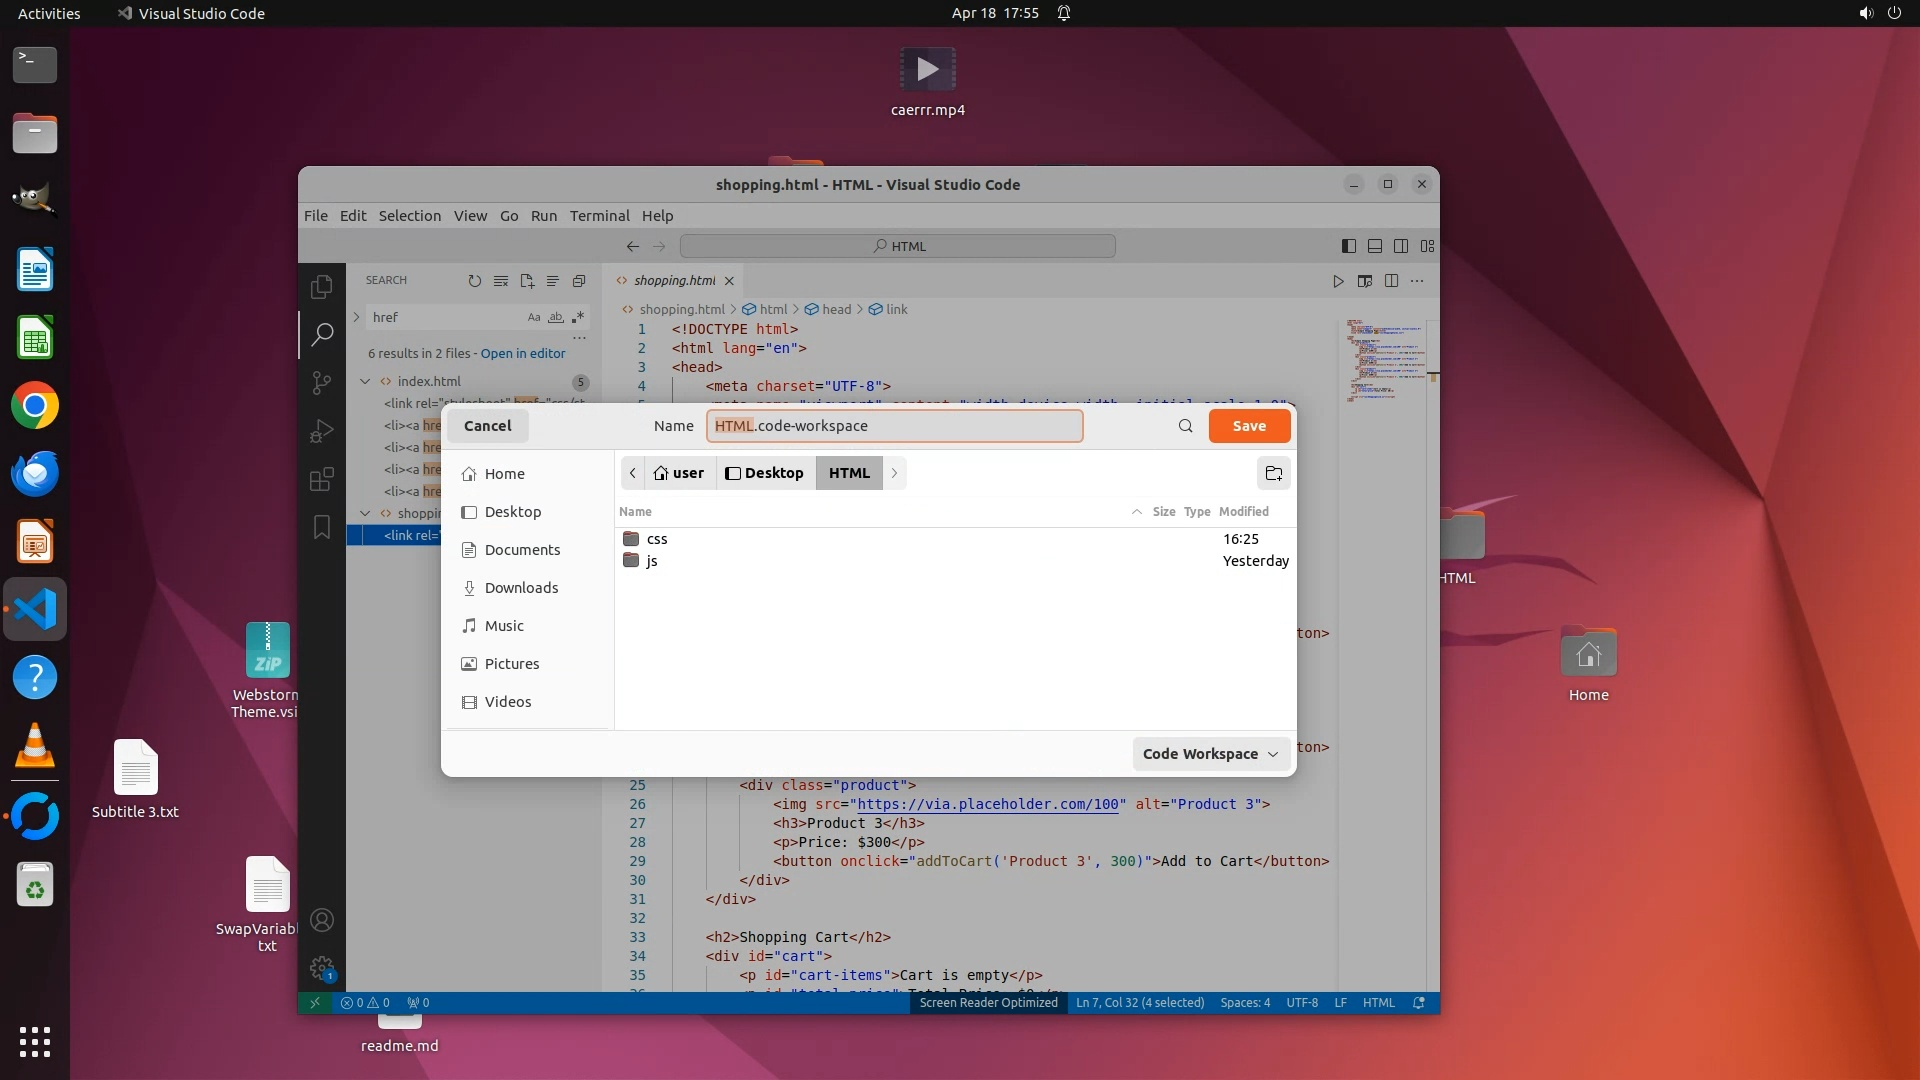The image size is (1920, 1080).
Task: Open the Terminal menu
Action: pos(599,216)
